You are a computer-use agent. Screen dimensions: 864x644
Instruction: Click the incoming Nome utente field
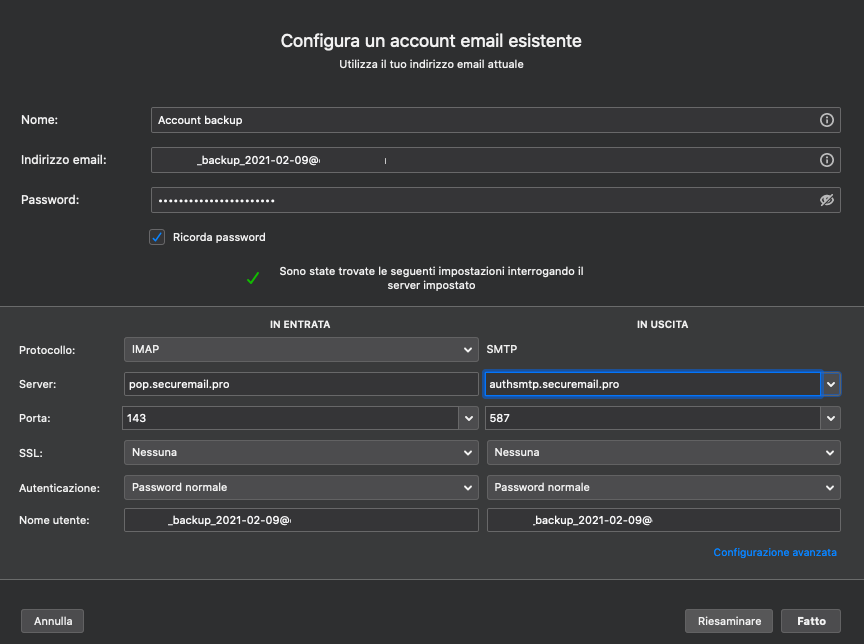coord(301,520)
